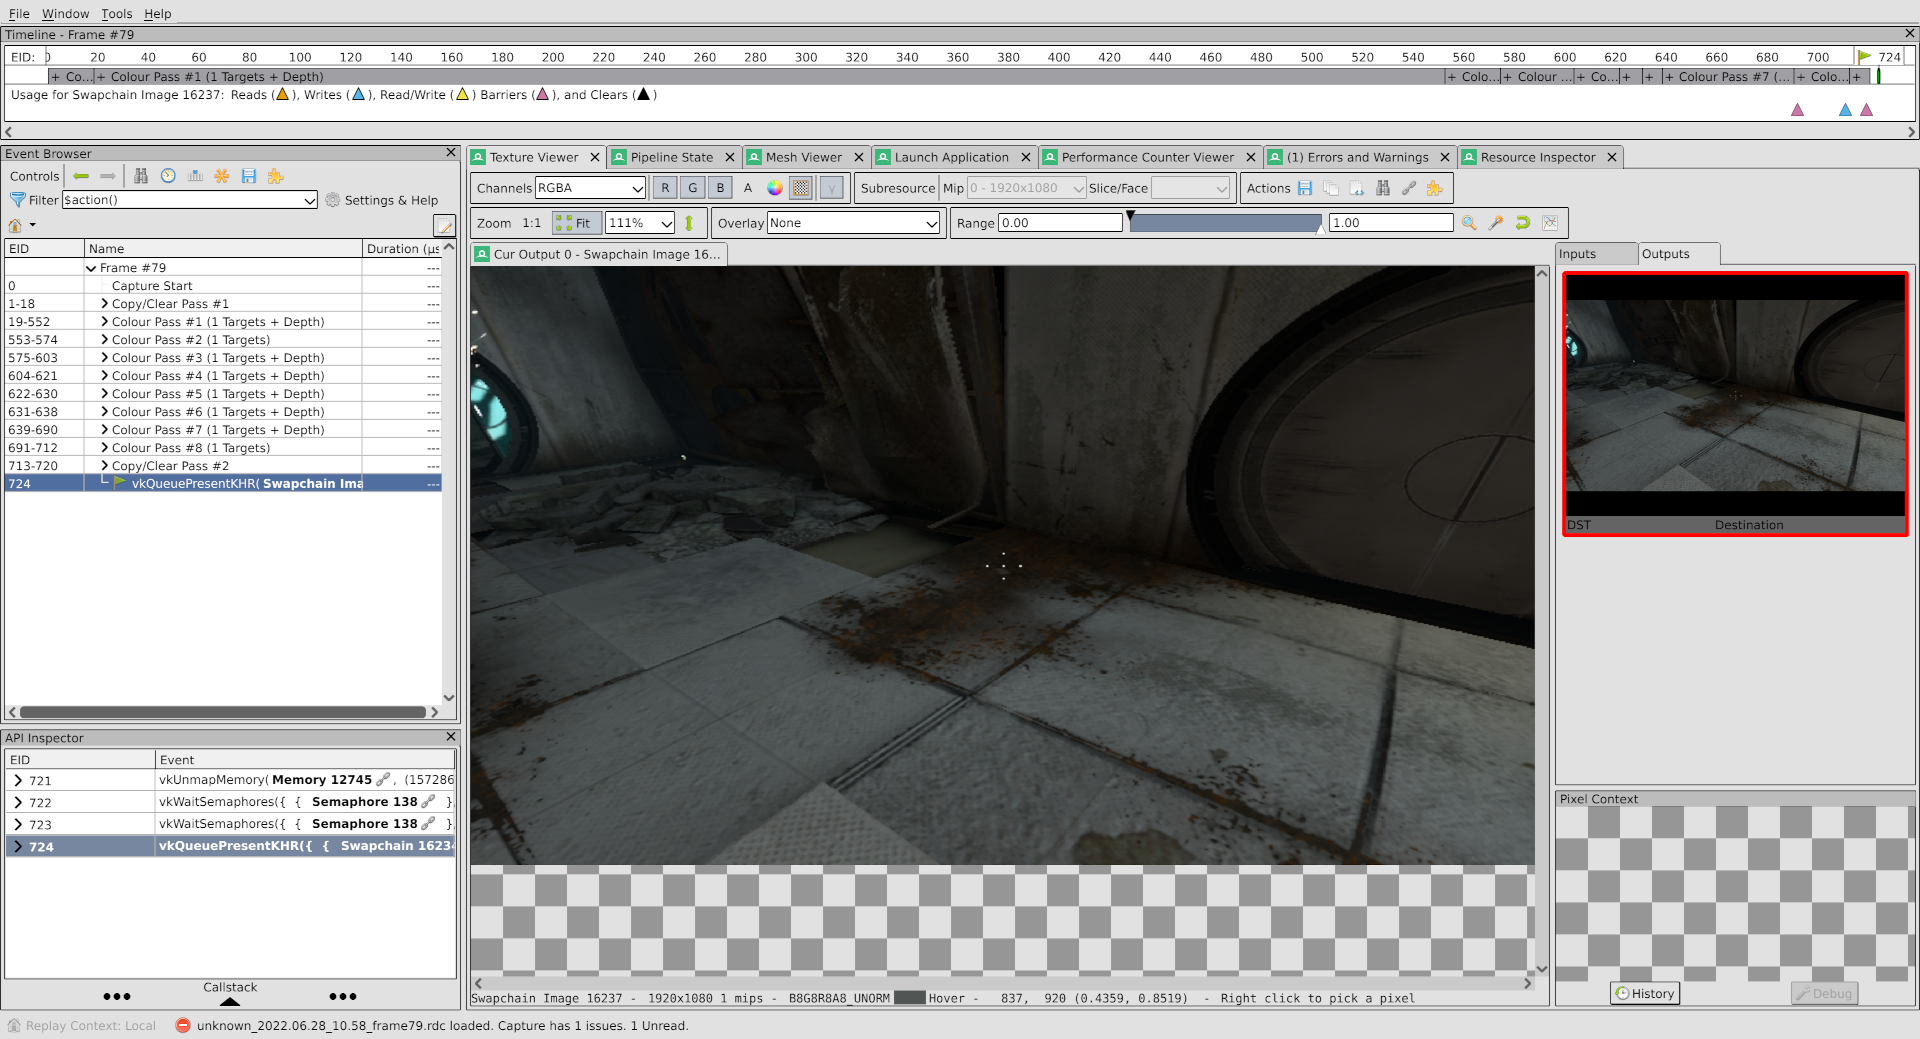This screenshot has width=1920, height=1039.
Task: Set zoom to 1:1
Action: pyautogui.click(x=531, y=223)
